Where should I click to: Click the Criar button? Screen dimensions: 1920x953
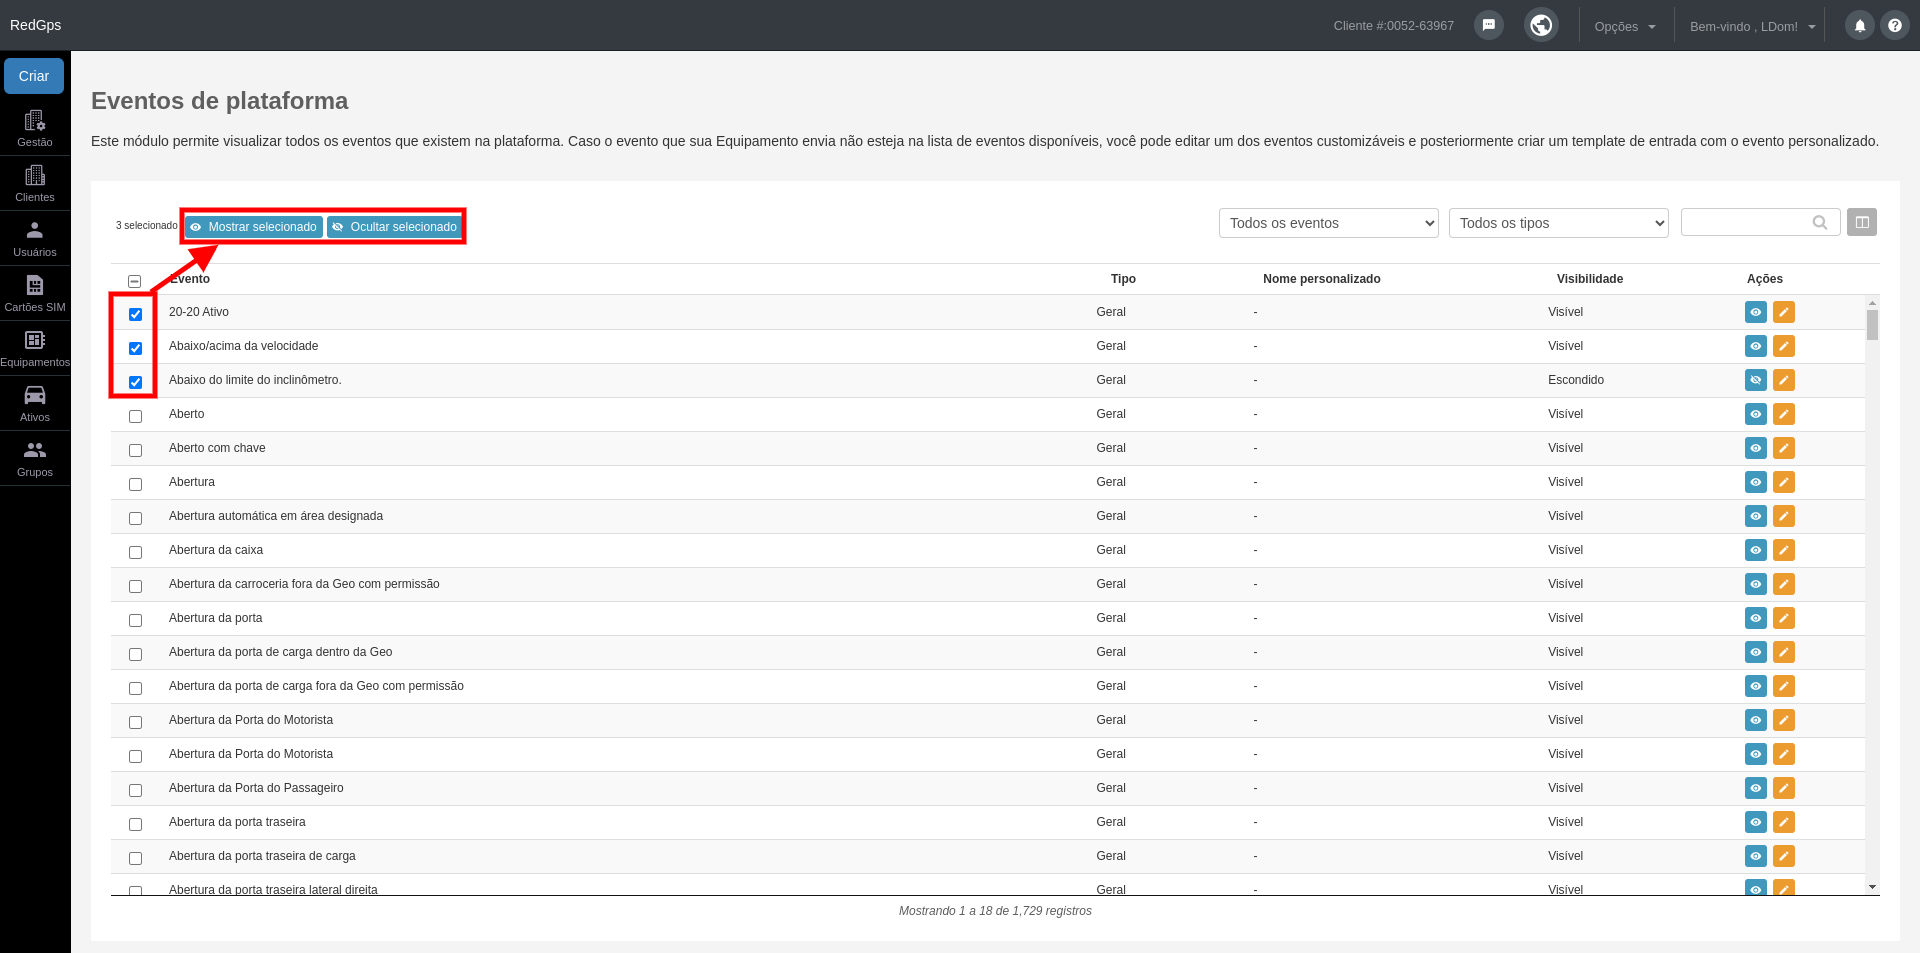tap(34, 76)
